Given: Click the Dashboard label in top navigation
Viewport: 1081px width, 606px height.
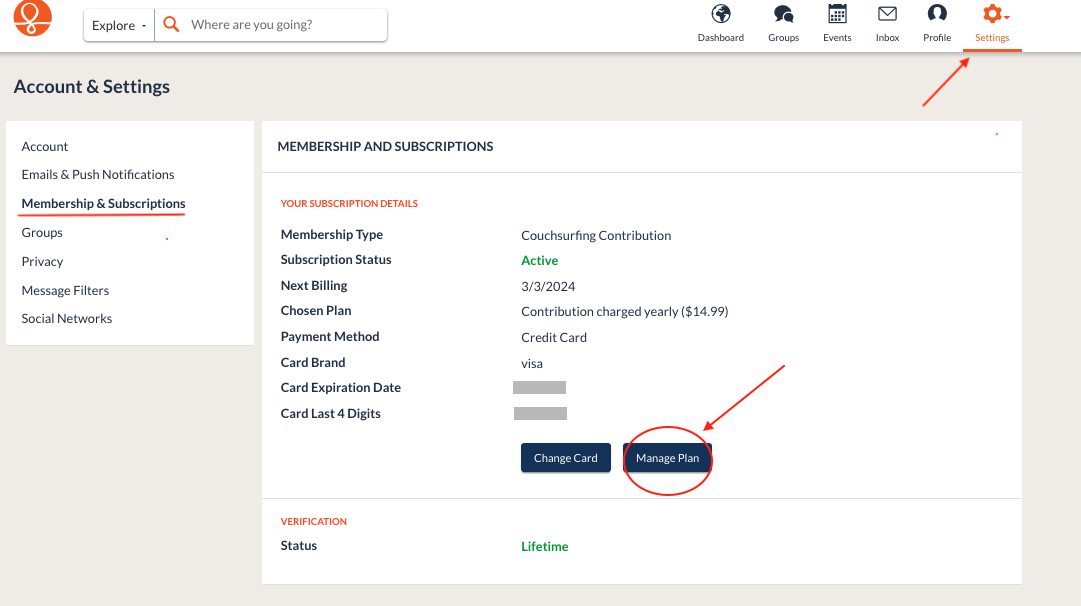Looking at the screenshot, I should tap(721, 38).
